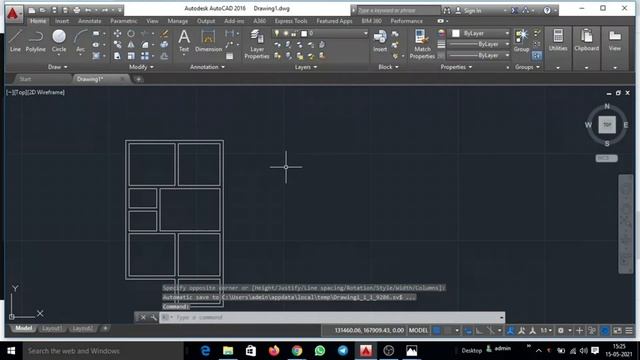Activate the Fillet tool in Modify panel
The height and width of the screenshot is (360, 640).
point(145,45)
